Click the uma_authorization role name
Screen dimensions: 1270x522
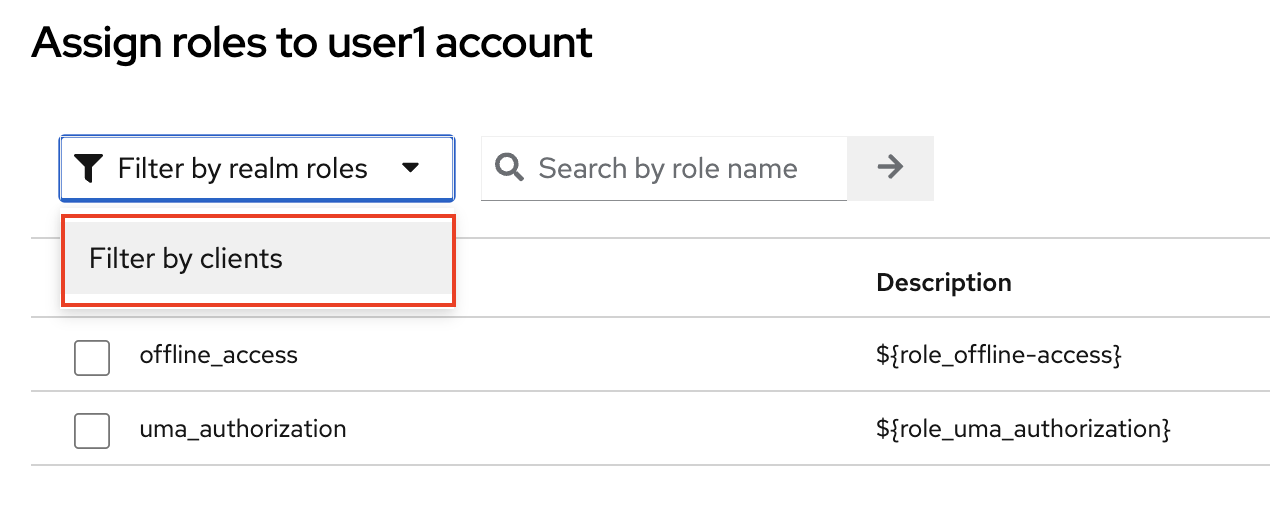243,429
